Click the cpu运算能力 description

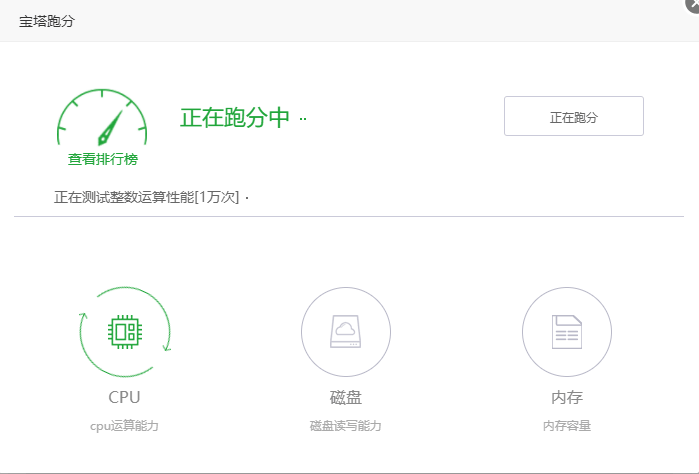coord(124,426)
